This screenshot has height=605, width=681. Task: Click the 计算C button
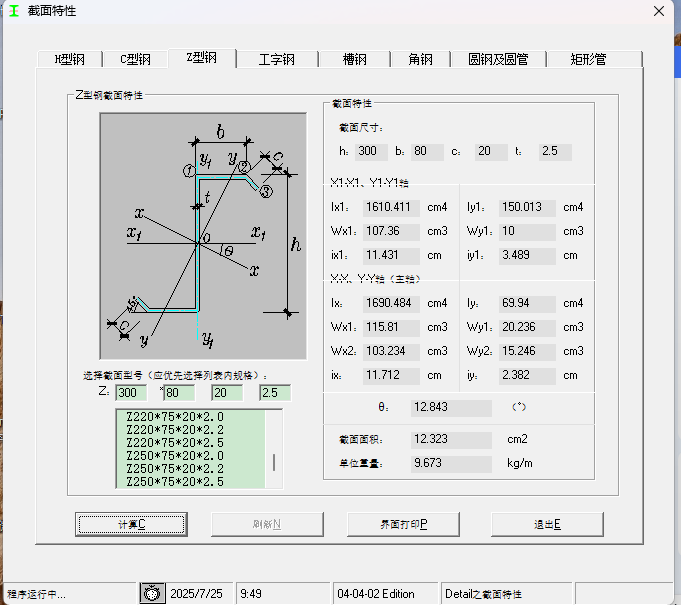click(131, 524)
